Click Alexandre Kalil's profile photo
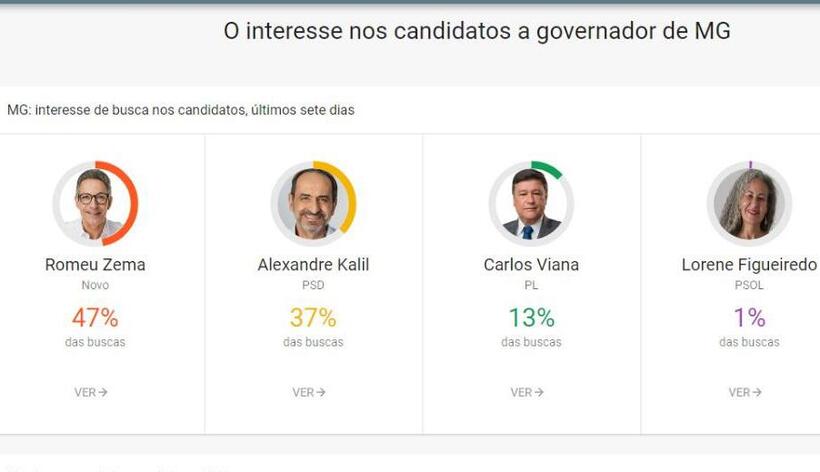Image resolution: width=820 pixels, height=472 pixels. pyautogui.click(x=313, y=203)
